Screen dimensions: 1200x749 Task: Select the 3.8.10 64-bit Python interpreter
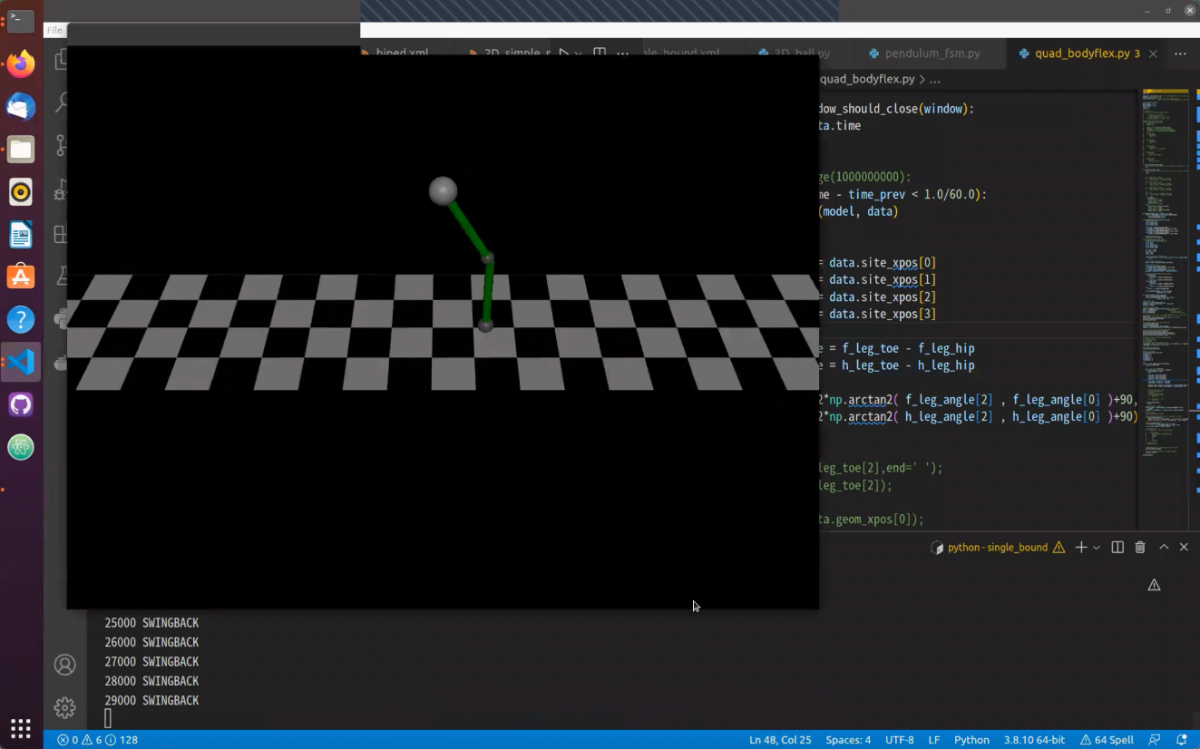(x=1036, y=740)
